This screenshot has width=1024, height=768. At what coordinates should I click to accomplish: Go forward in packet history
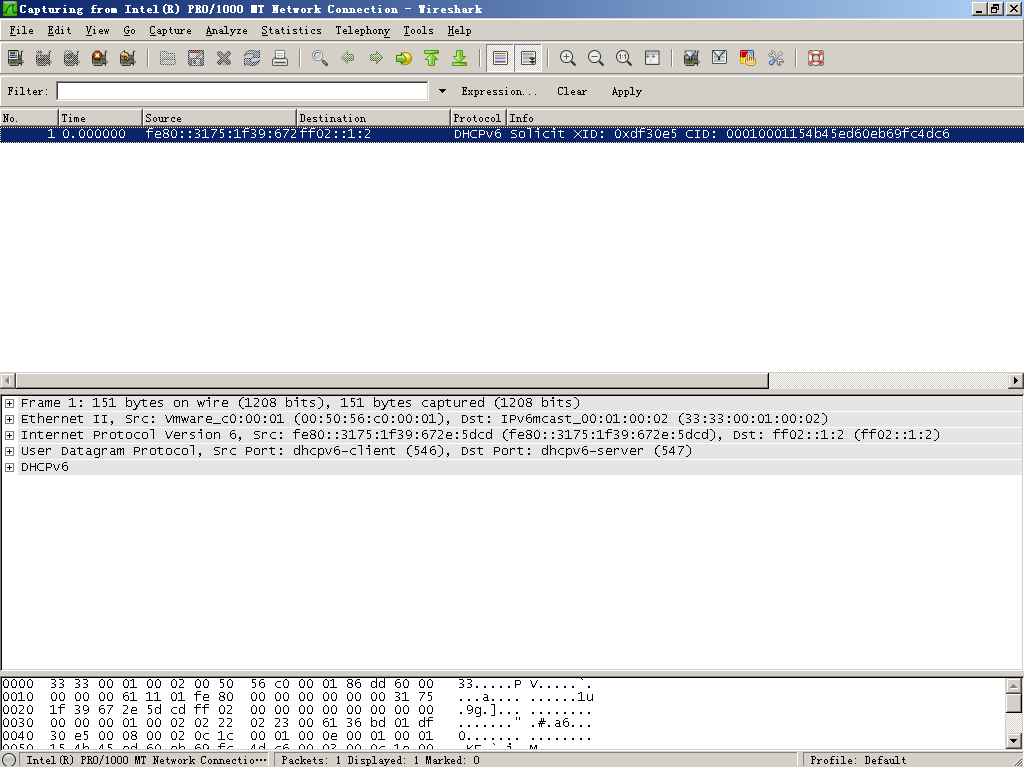pos(376,58)
